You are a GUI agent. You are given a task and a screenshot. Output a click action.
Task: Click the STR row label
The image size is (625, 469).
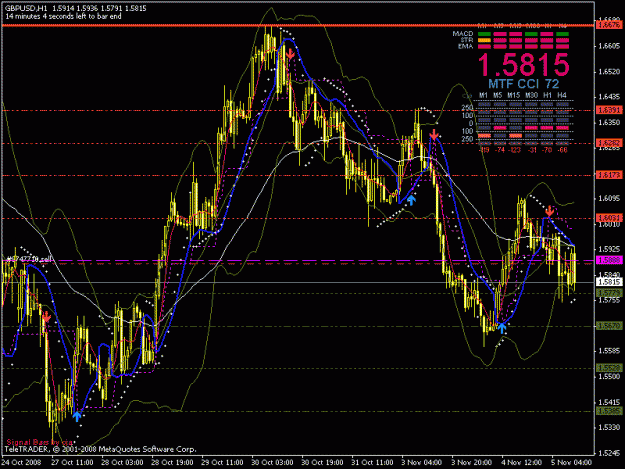467,40
